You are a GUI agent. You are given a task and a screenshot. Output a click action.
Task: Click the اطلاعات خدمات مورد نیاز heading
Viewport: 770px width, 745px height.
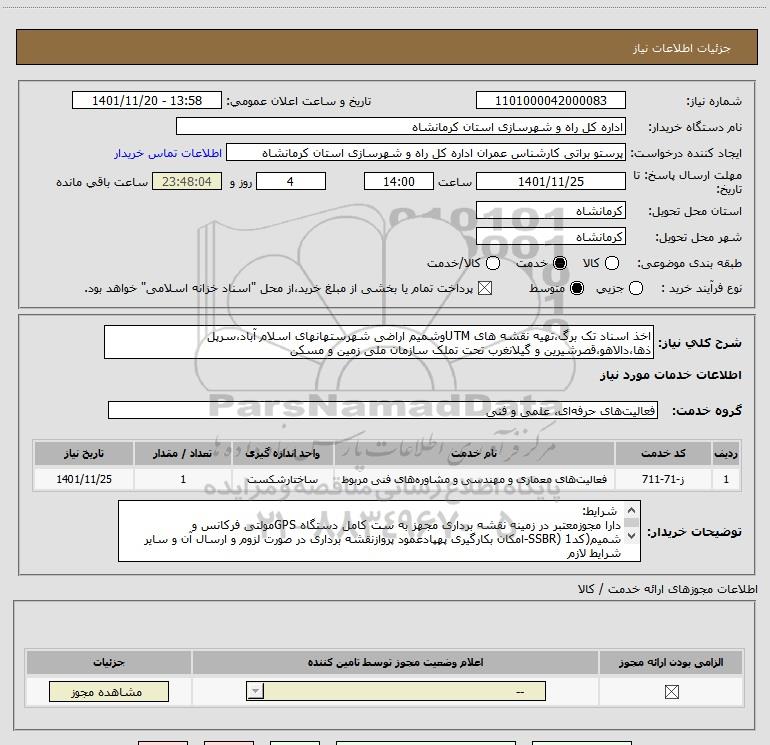[x=671, y=375]
